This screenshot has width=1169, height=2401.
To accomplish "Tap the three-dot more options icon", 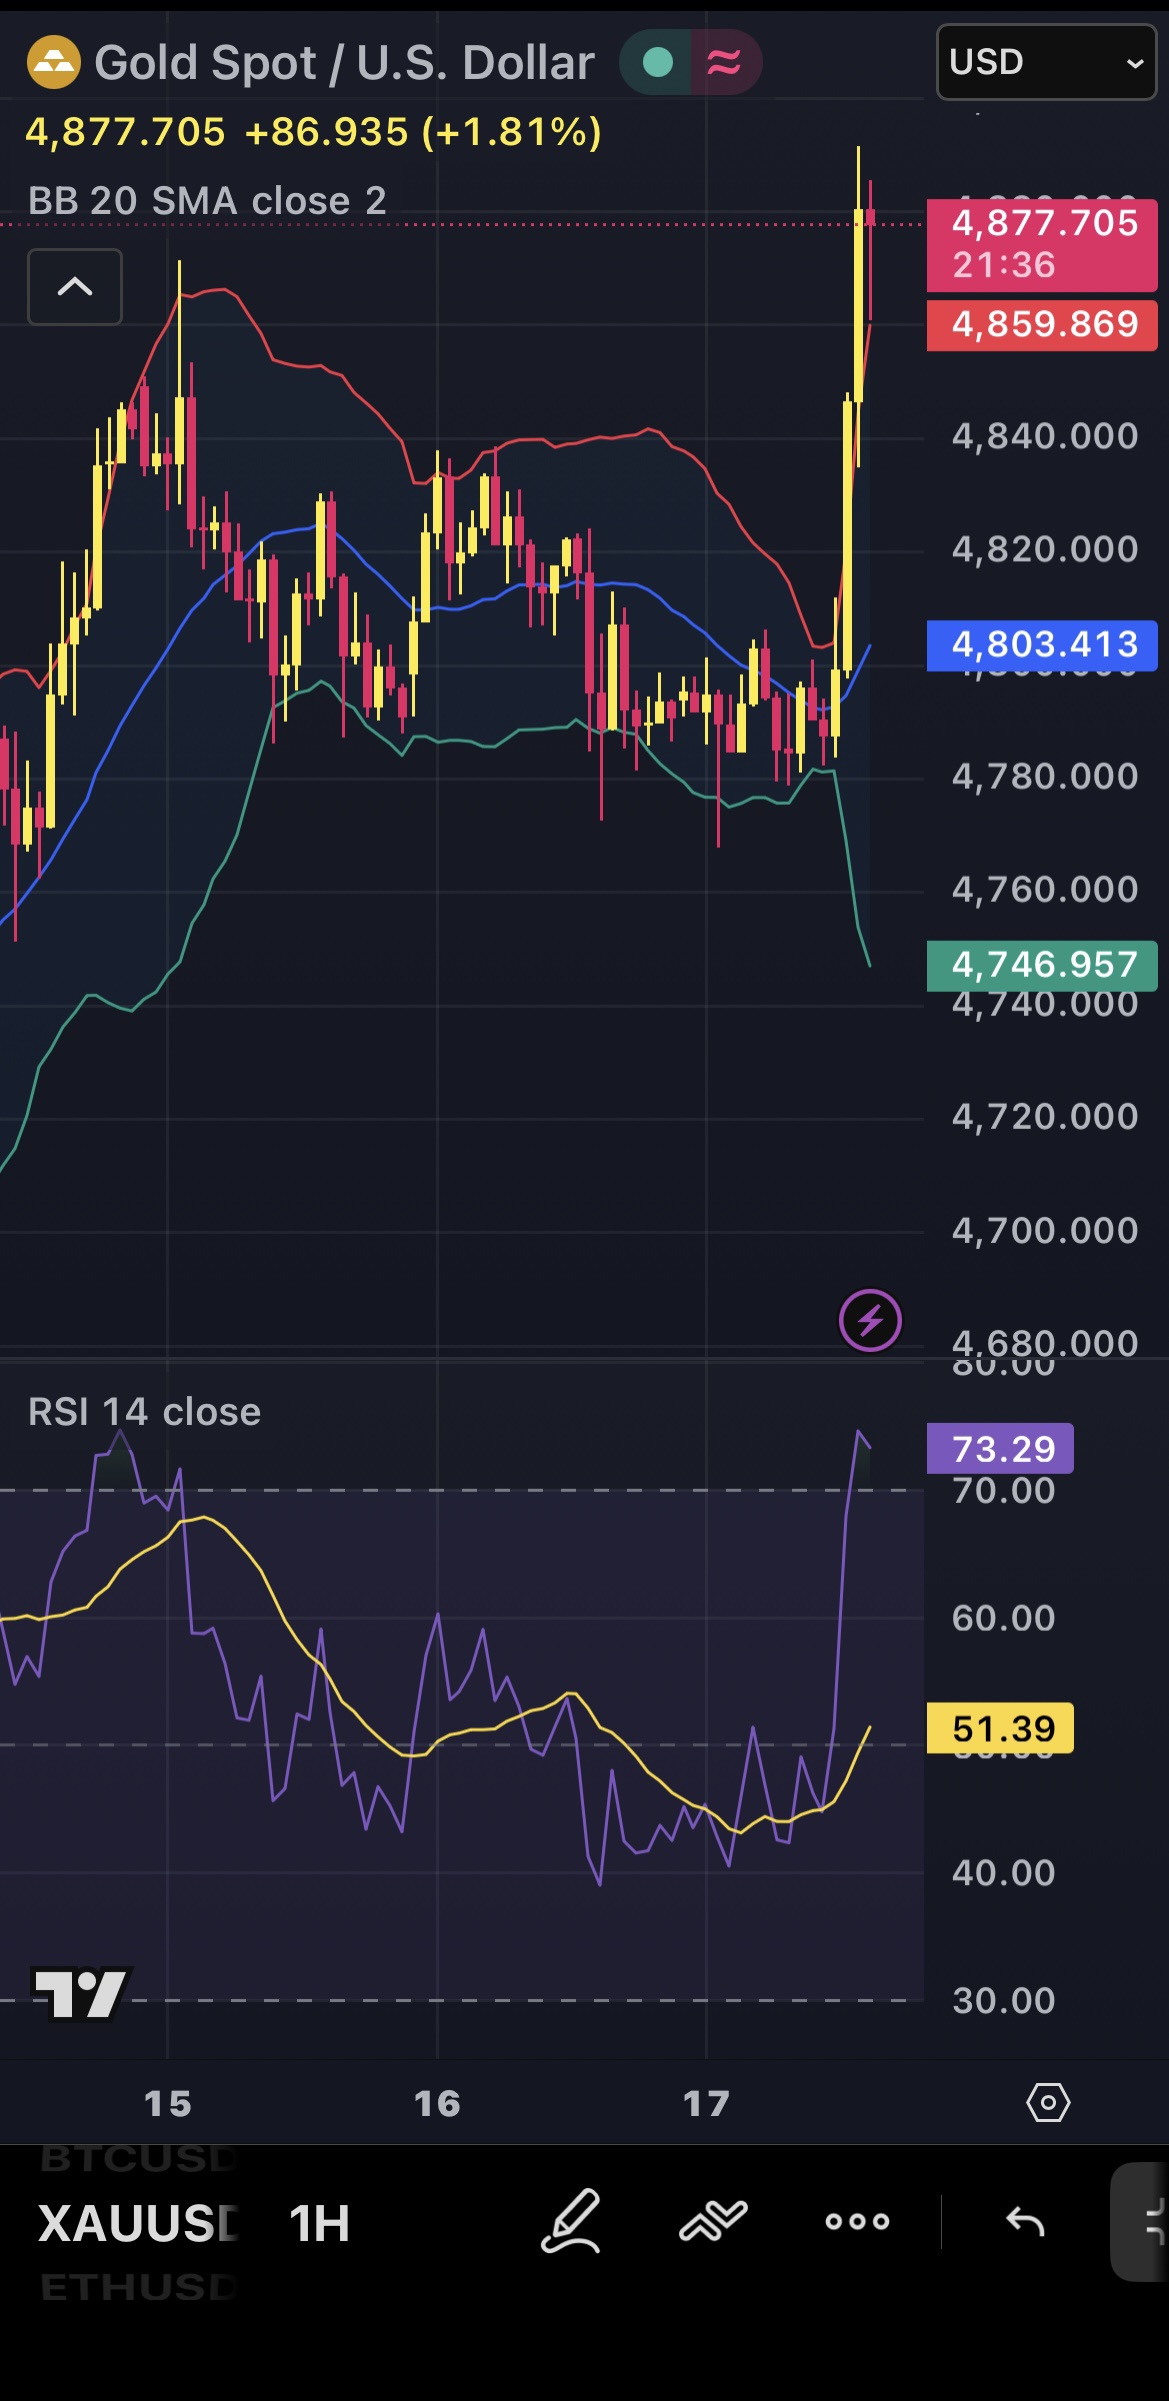I will tap(857, 2222).
